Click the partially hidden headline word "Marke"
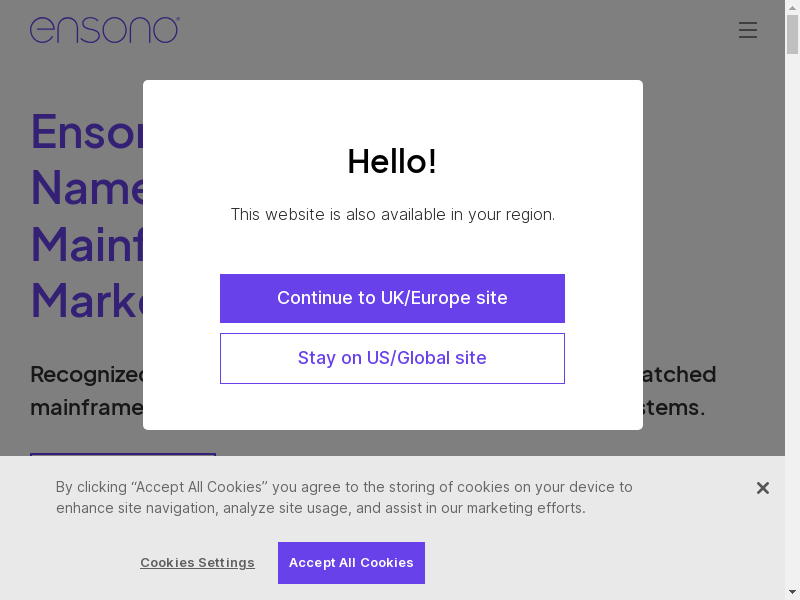 (88, 300)
